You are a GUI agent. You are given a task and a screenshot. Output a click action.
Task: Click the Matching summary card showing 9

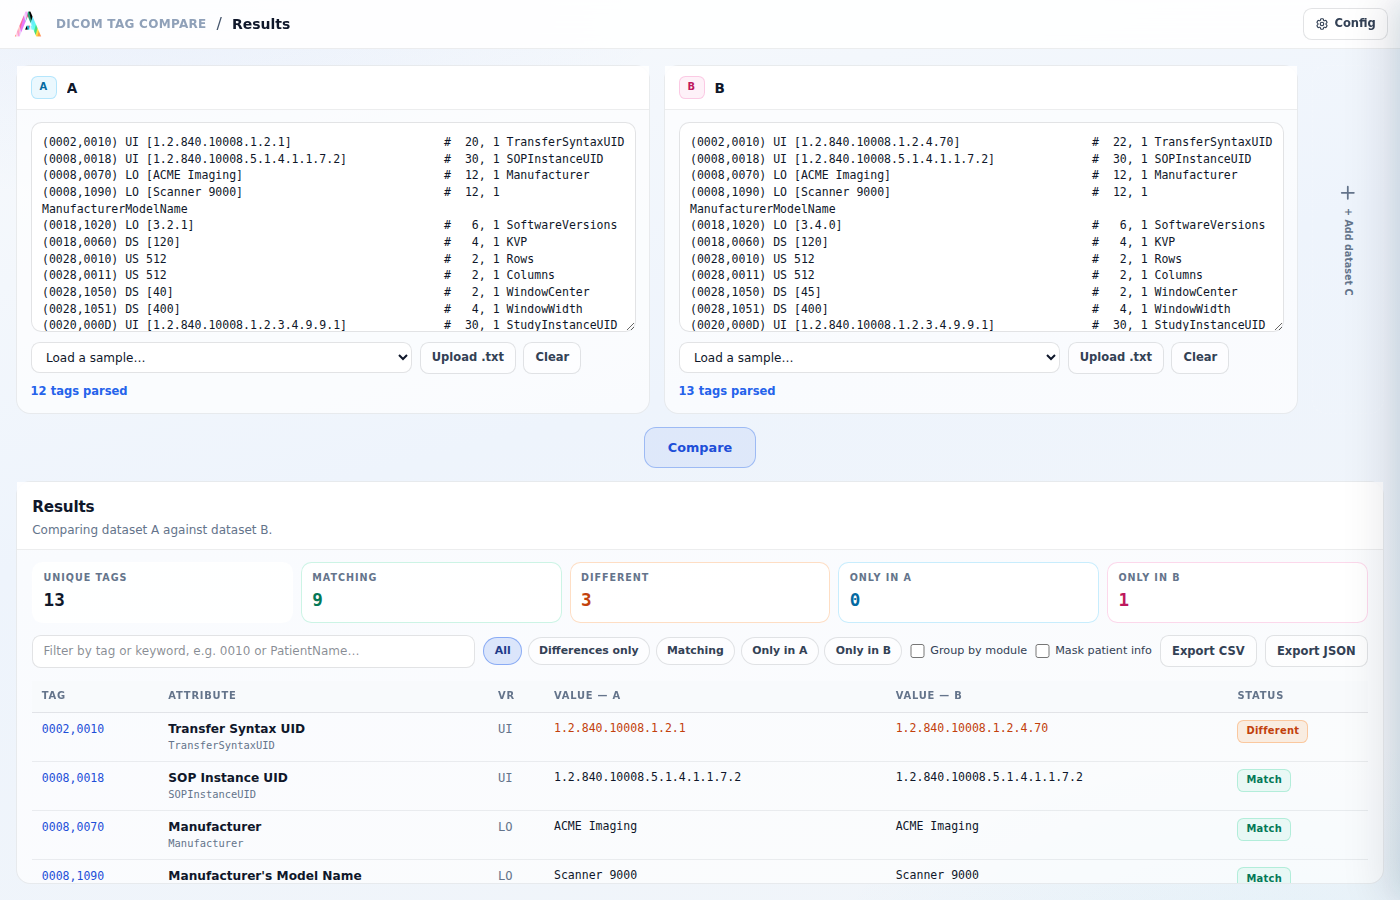click(x=431, y=592)
